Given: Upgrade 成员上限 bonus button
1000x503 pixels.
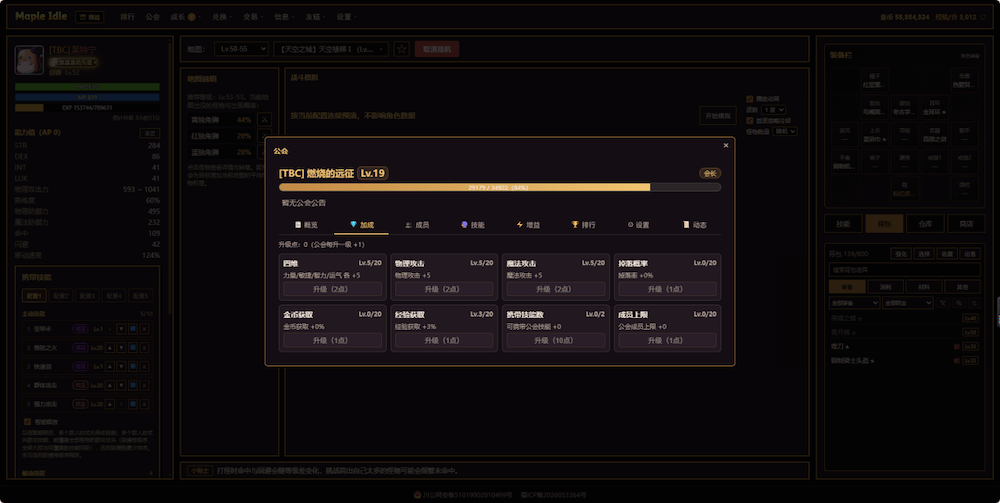Looking at the screenshot, I should point(667,340).
